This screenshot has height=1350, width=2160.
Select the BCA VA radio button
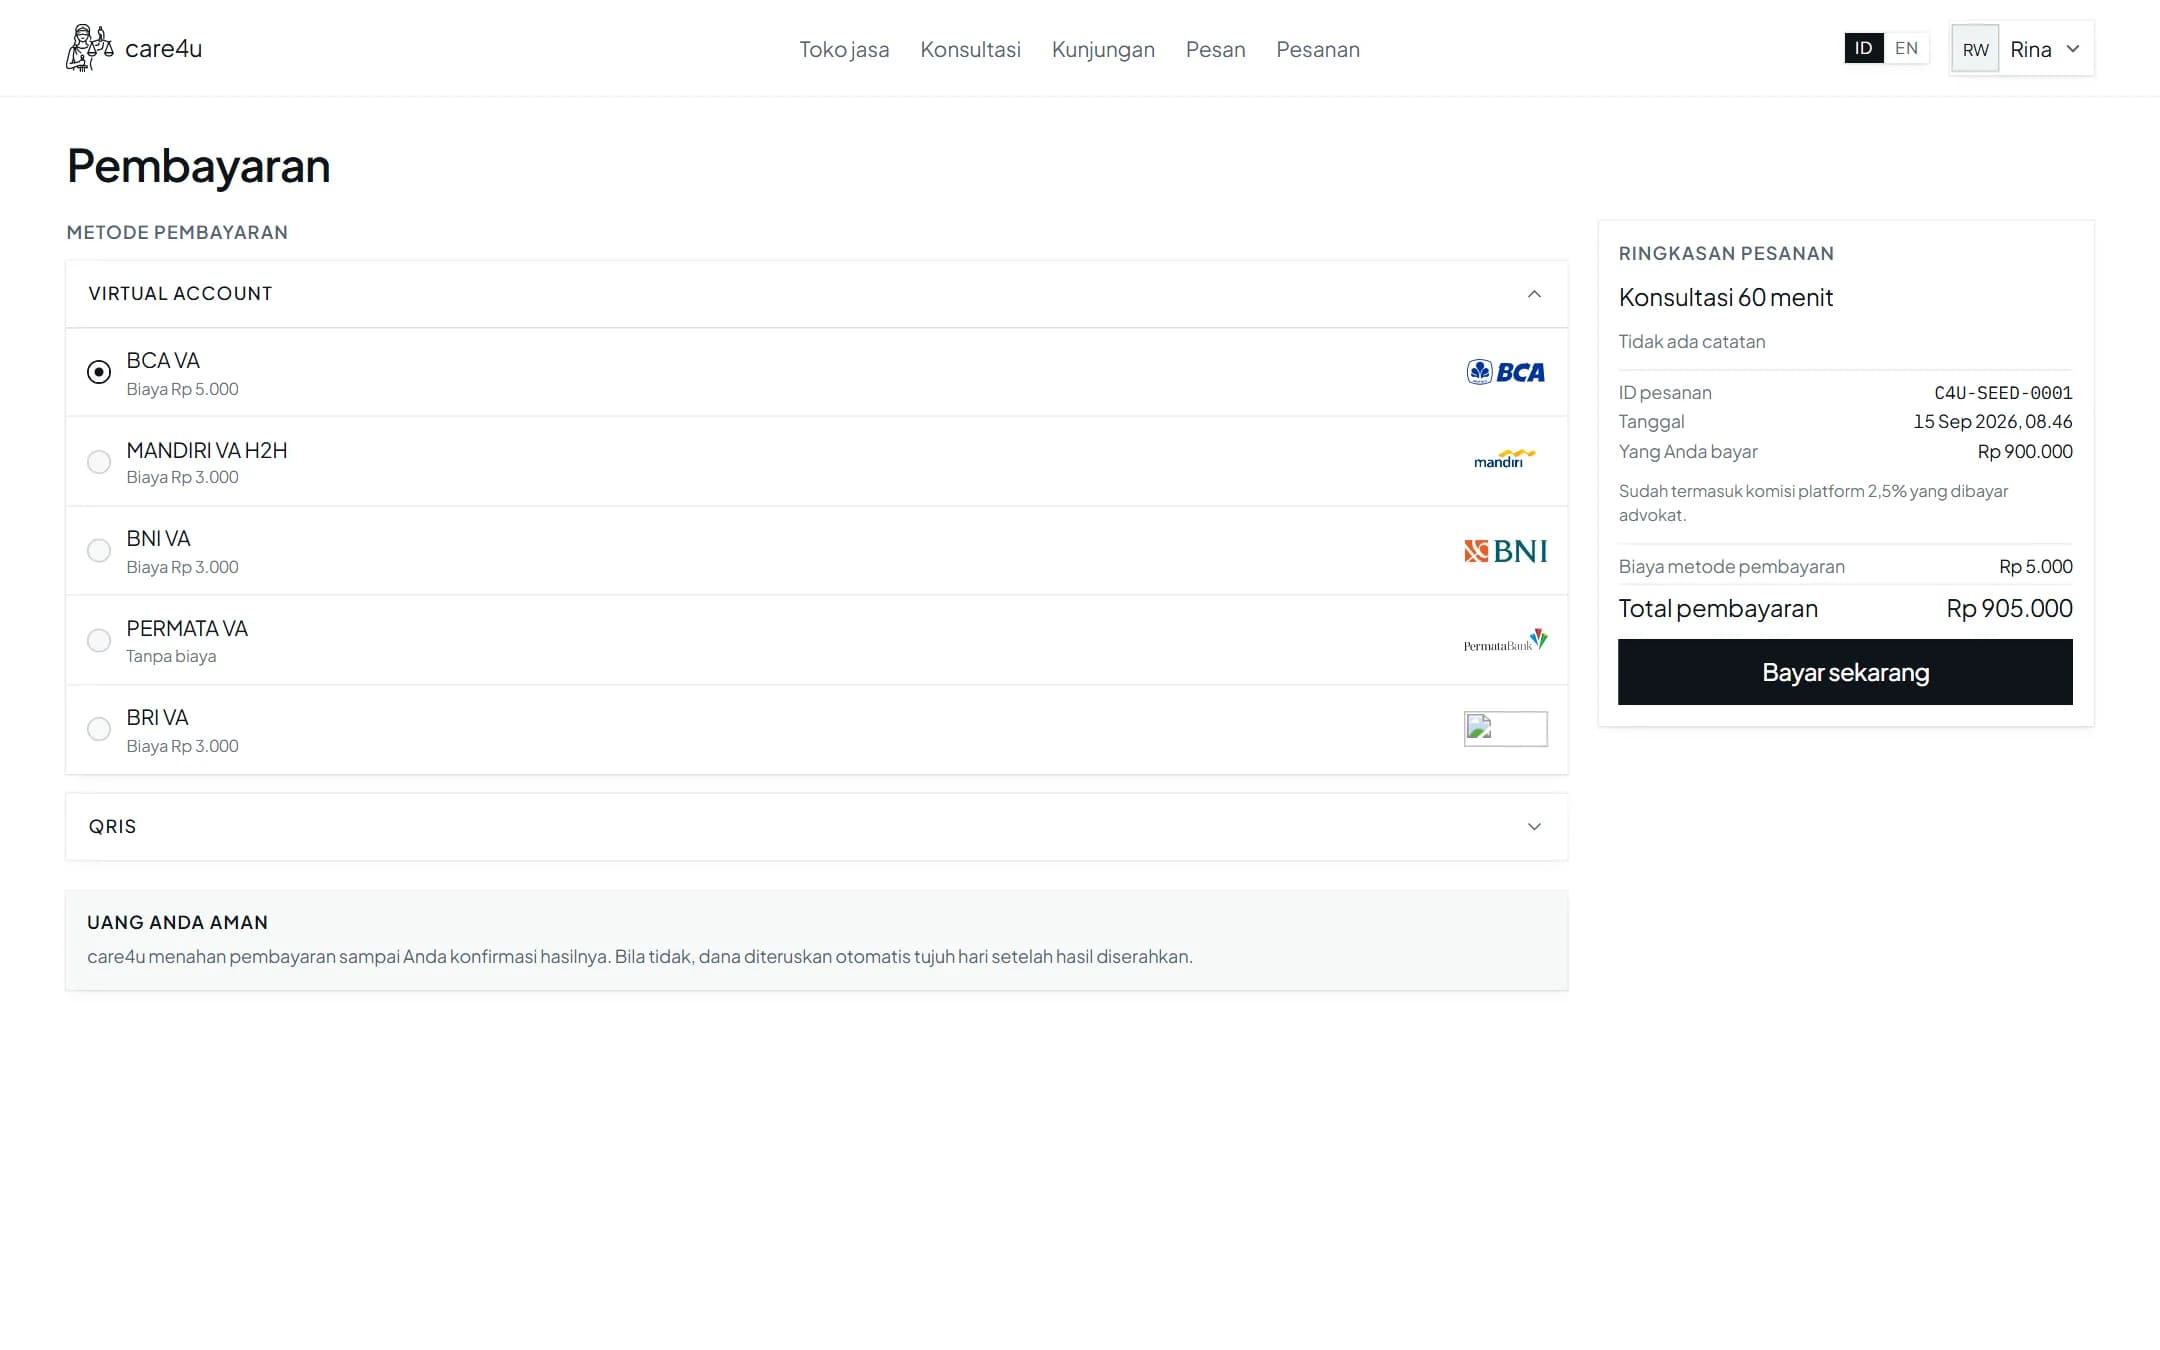point(99,372)
